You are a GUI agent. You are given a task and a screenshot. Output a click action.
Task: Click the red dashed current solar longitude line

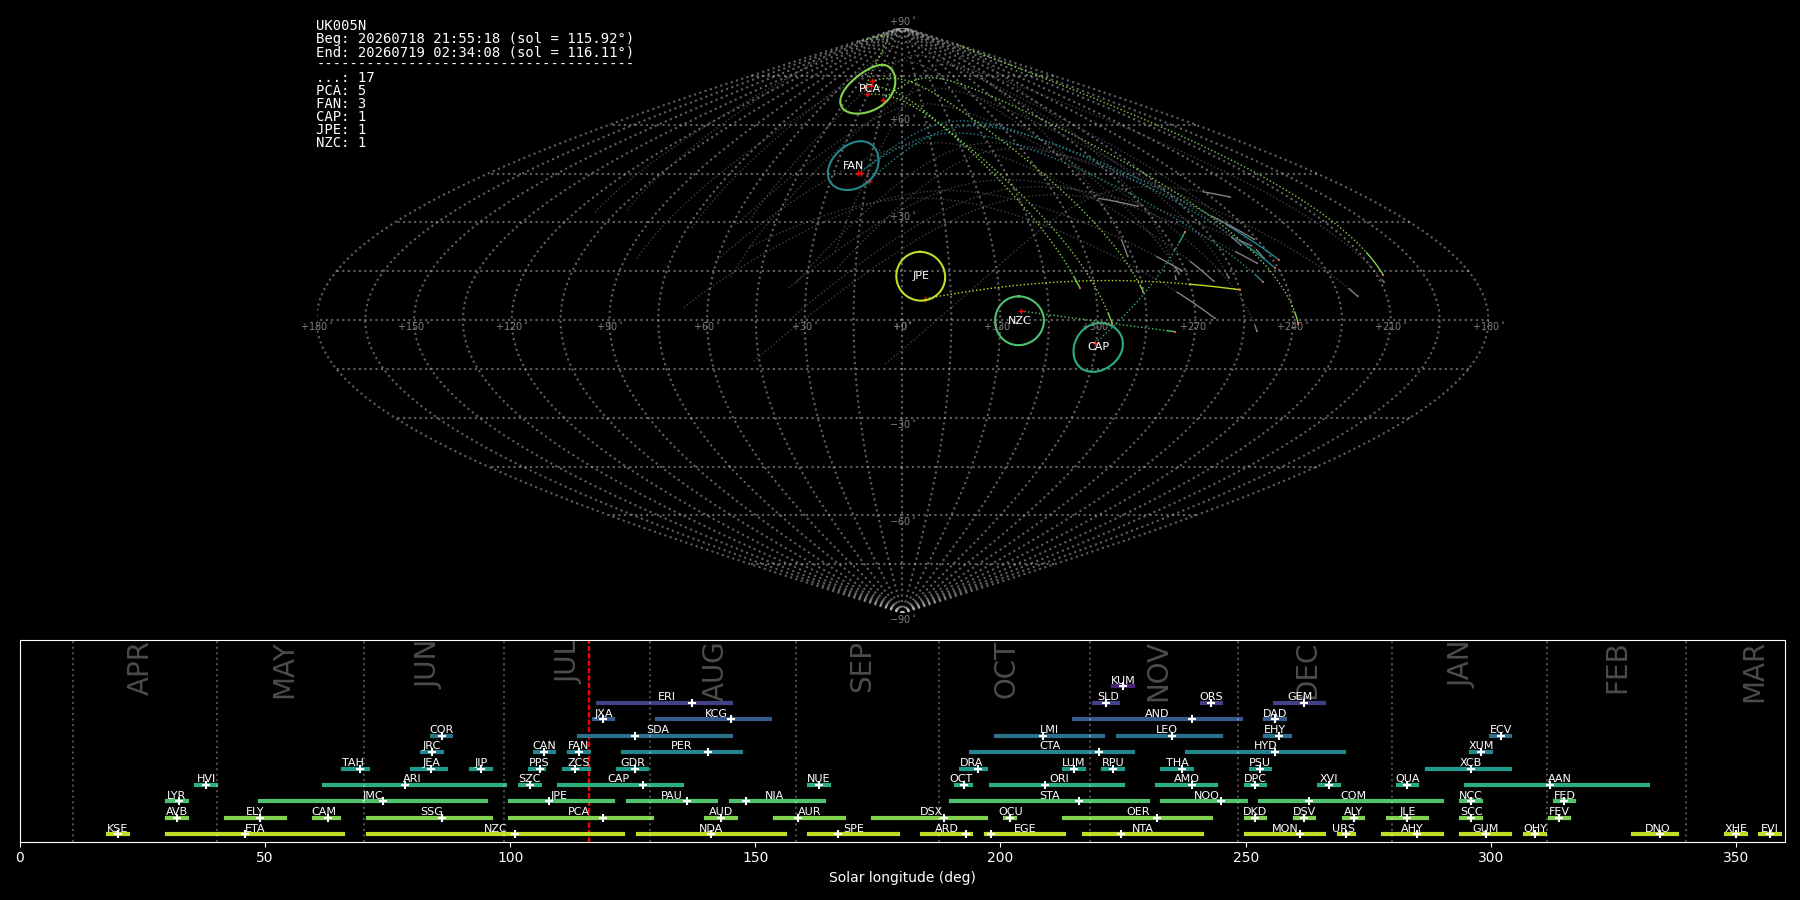[x=589, y=740]
